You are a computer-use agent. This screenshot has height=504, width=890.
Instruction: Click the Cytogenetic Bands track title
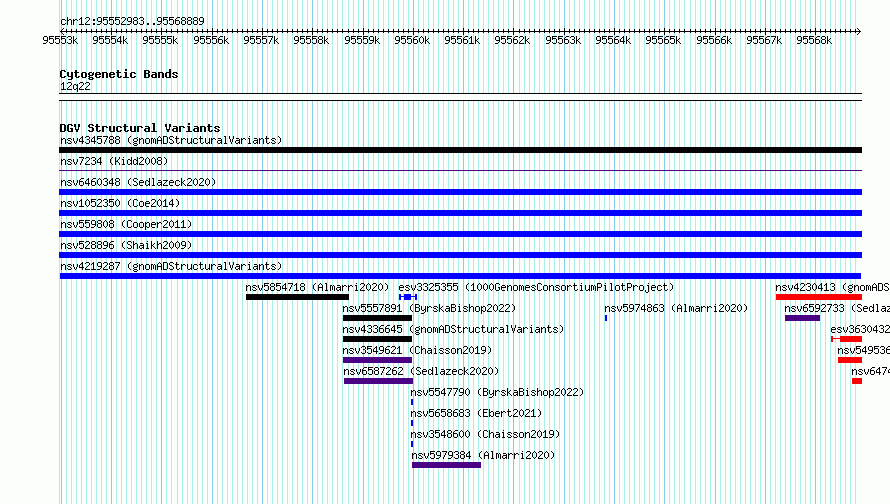pos(119,74)
